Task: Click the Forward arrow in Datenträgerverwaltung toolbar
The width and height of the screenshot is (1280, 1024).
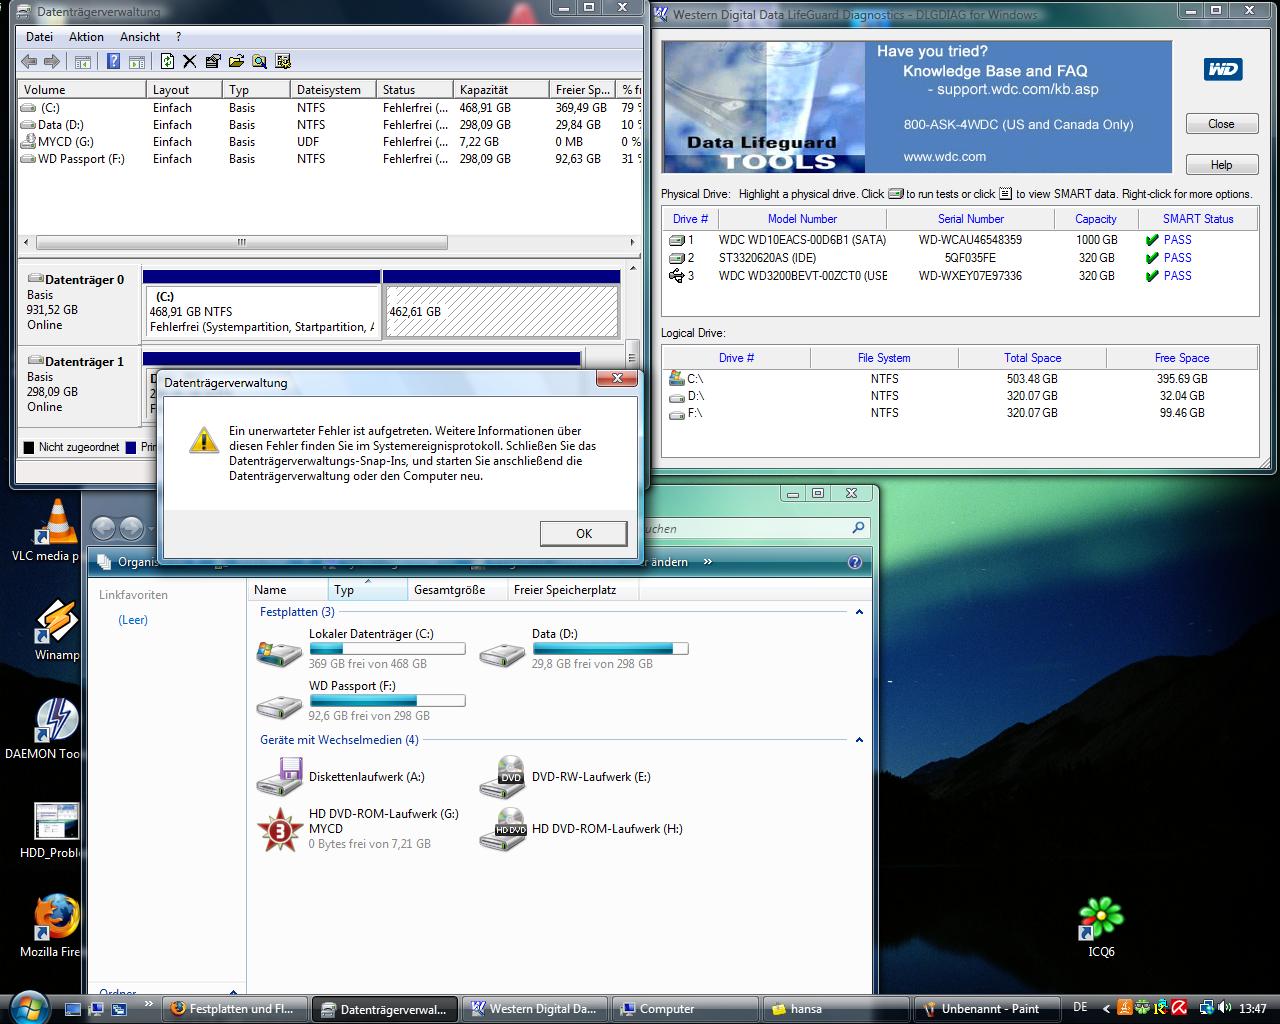Action: [52, 62]
